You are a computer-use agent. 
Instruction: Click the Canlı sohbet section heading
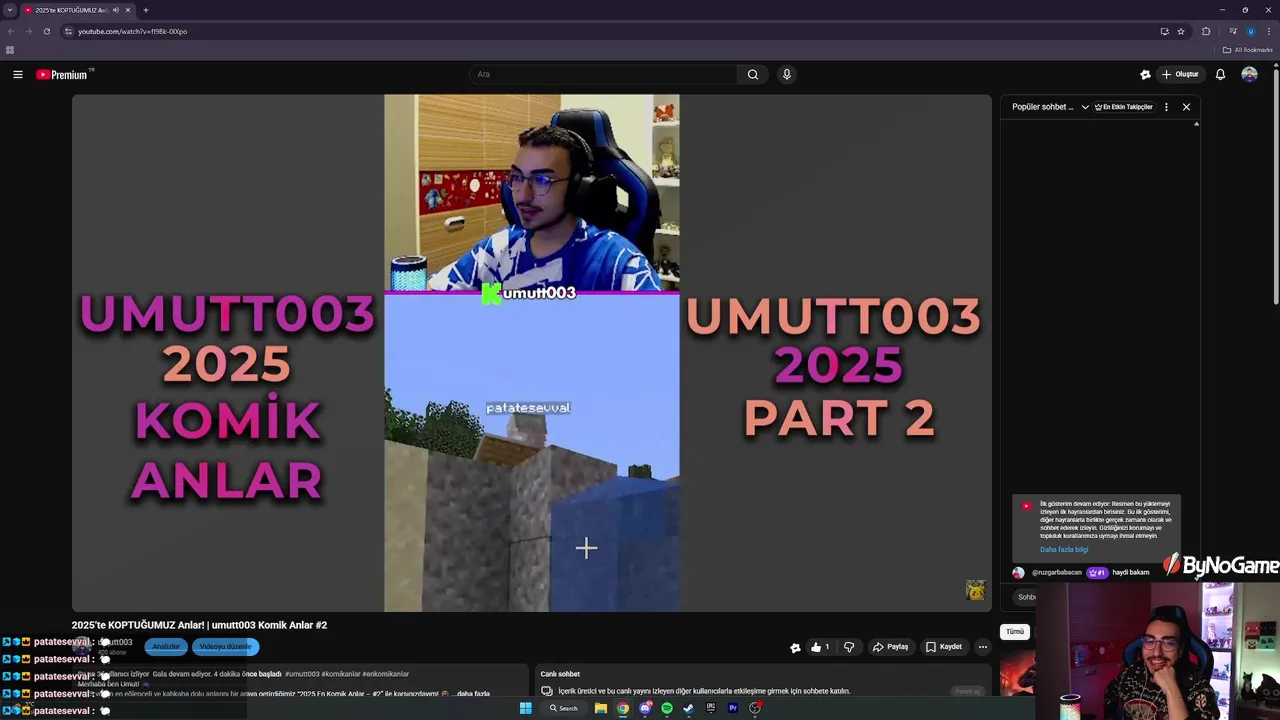point(560,674)
